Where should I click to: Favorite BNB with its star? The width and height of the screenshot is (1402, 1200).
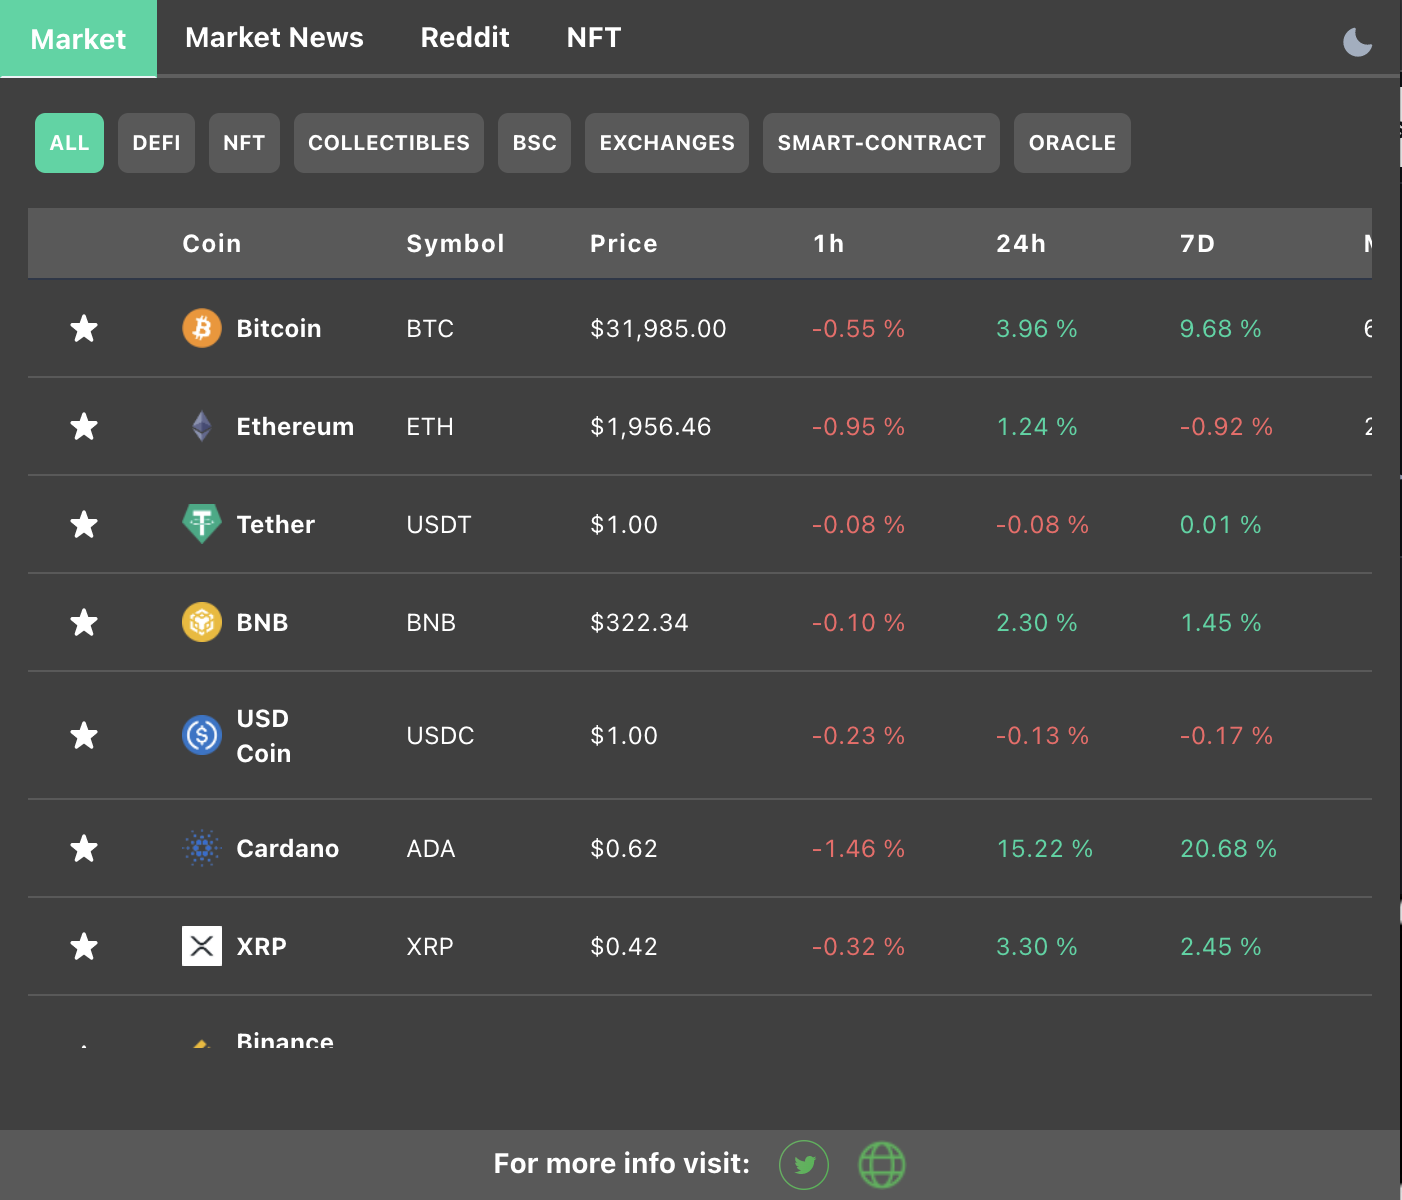coord(84,622)
